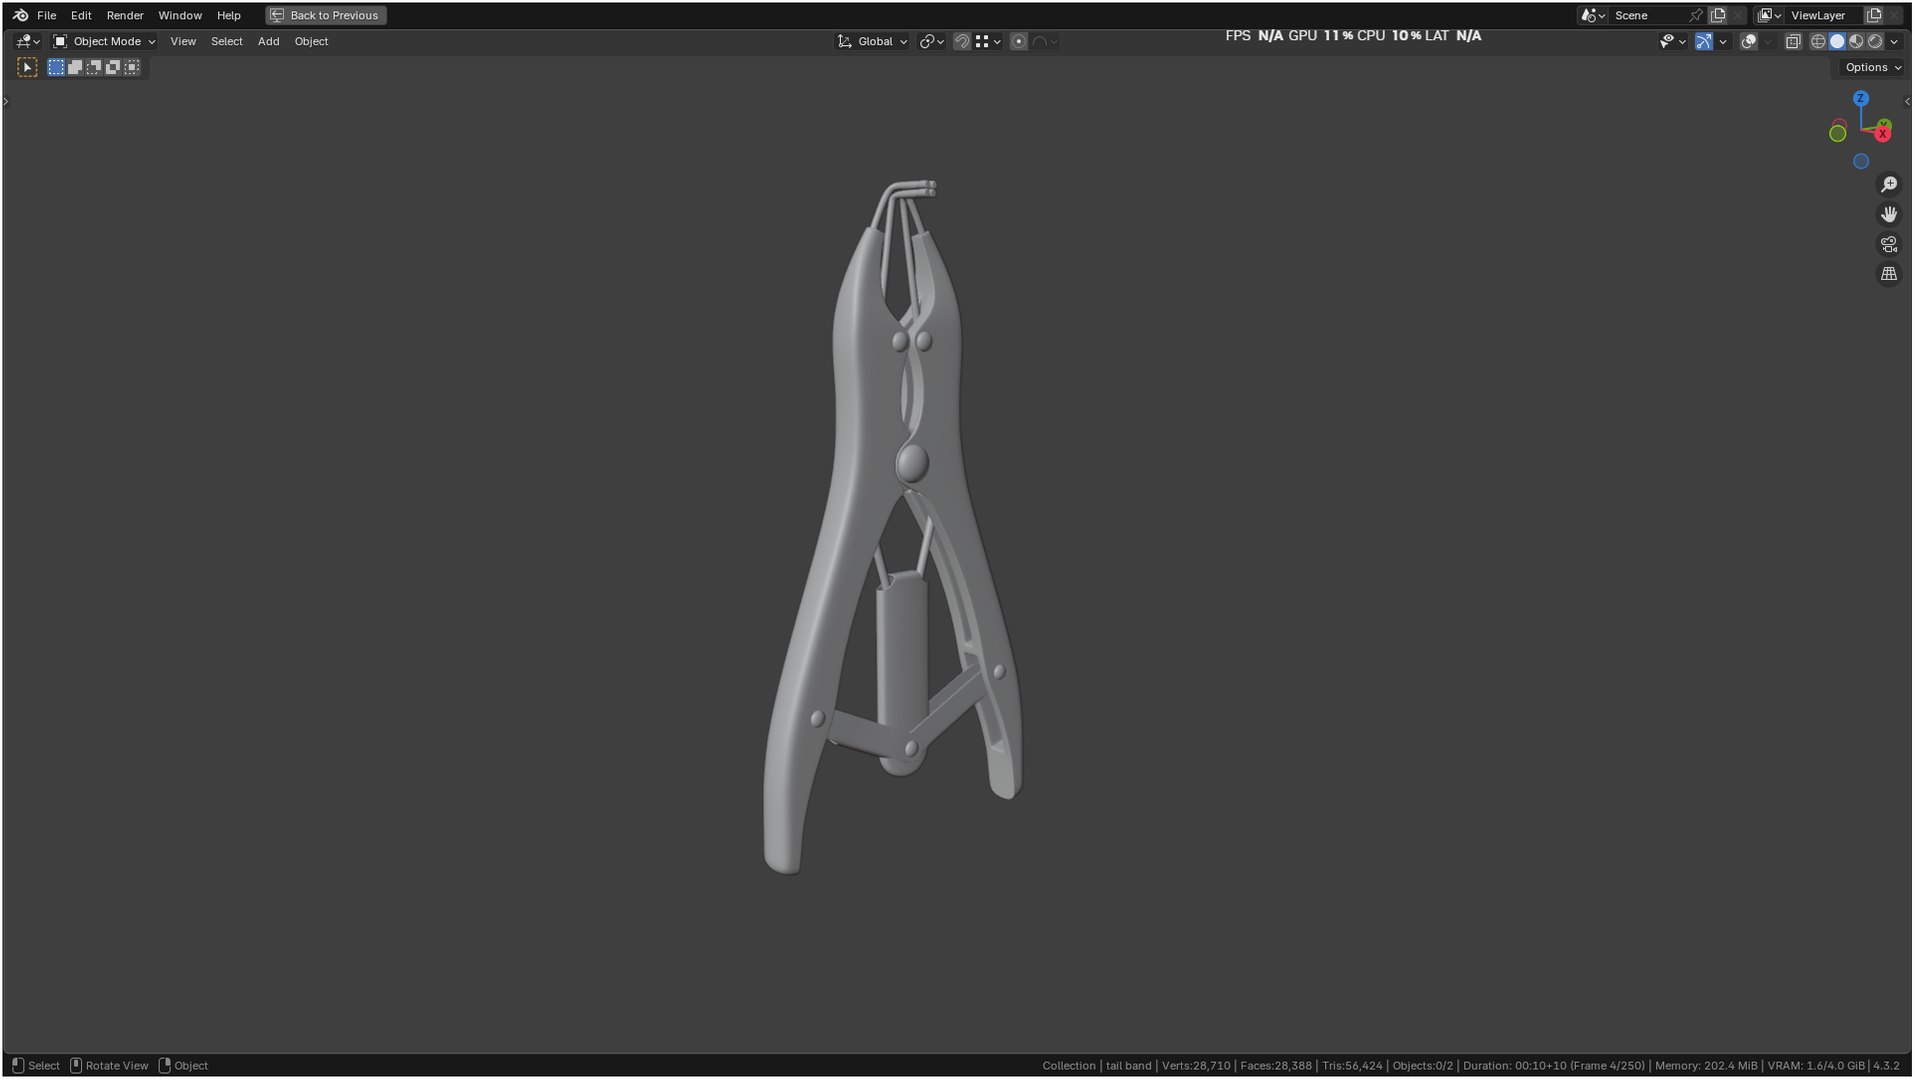The image size is (1915, 1080).
Task: Choose the Intersect selection mode
Action: tap(132, 67)
